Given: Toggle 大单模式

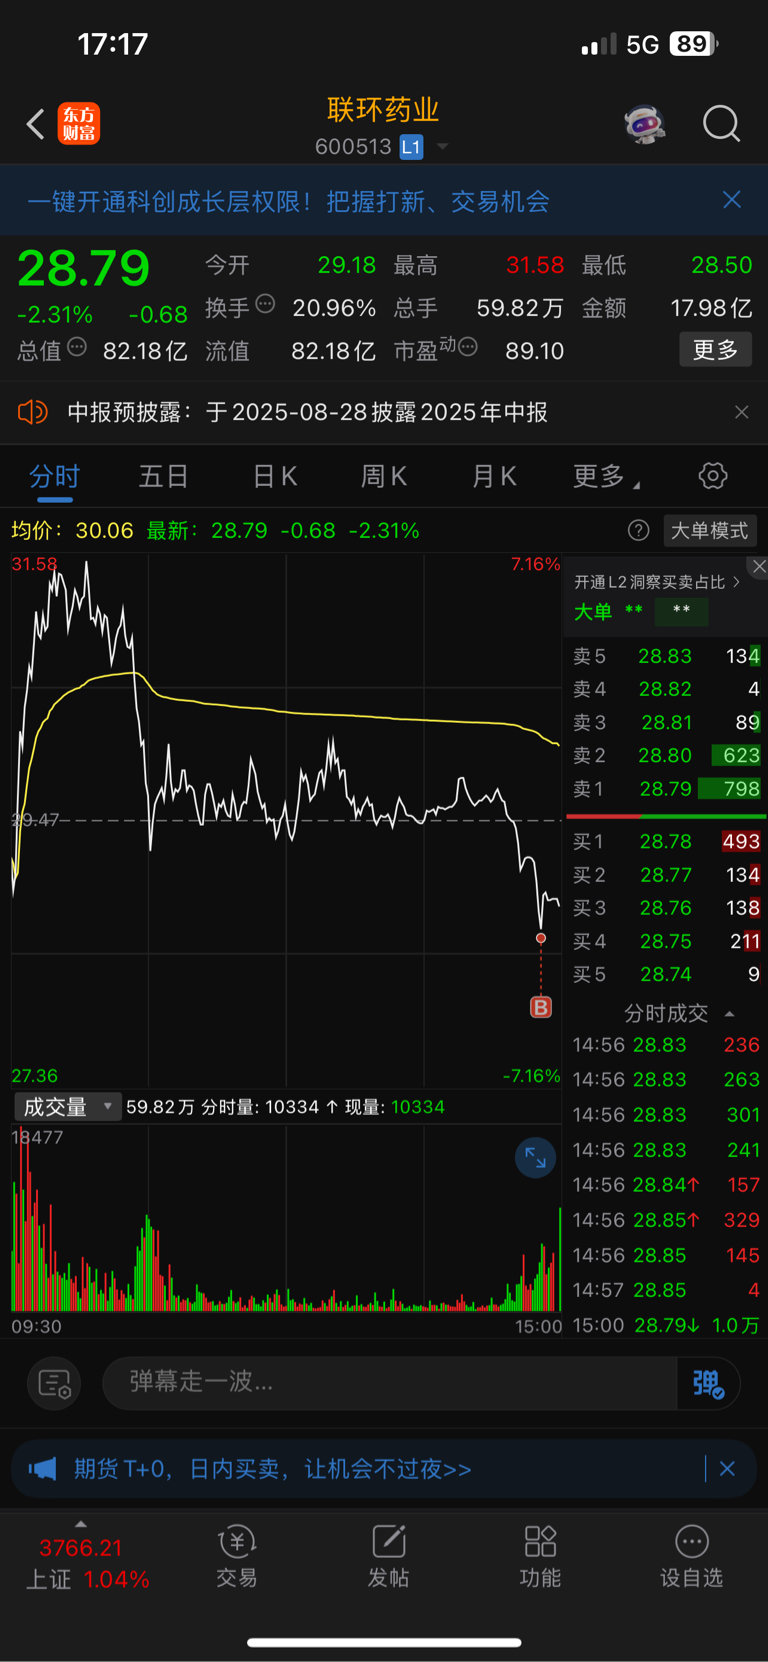Looking at the screenshot, I should 709,531.
